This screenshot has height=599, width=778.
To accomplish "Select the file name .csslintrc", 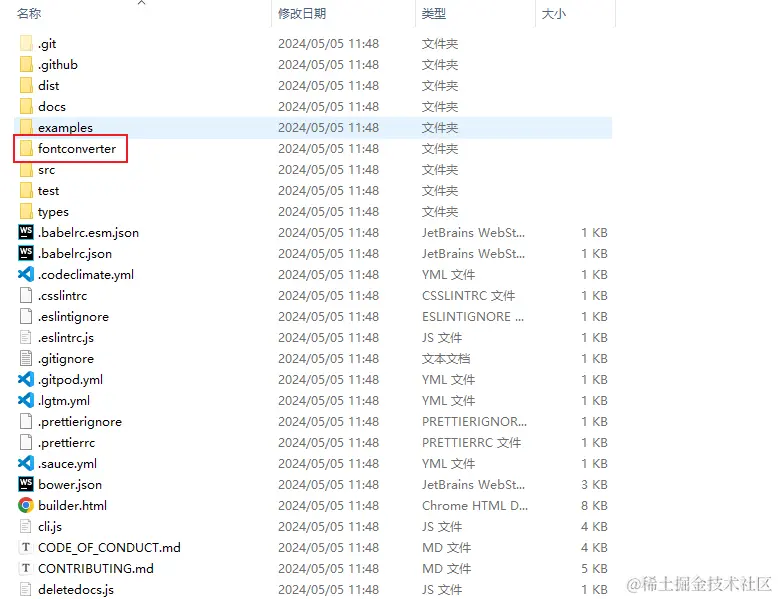I will click(63, 295).
